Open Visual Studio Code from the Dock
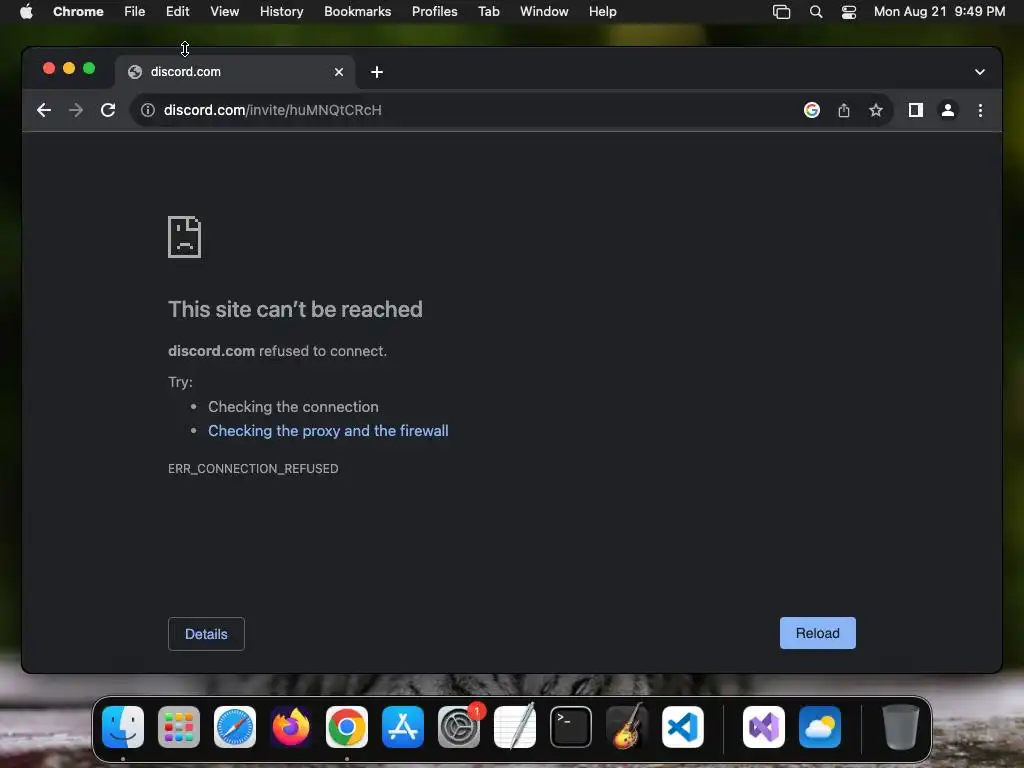The image size is (1024, 768). click(683, 727)
